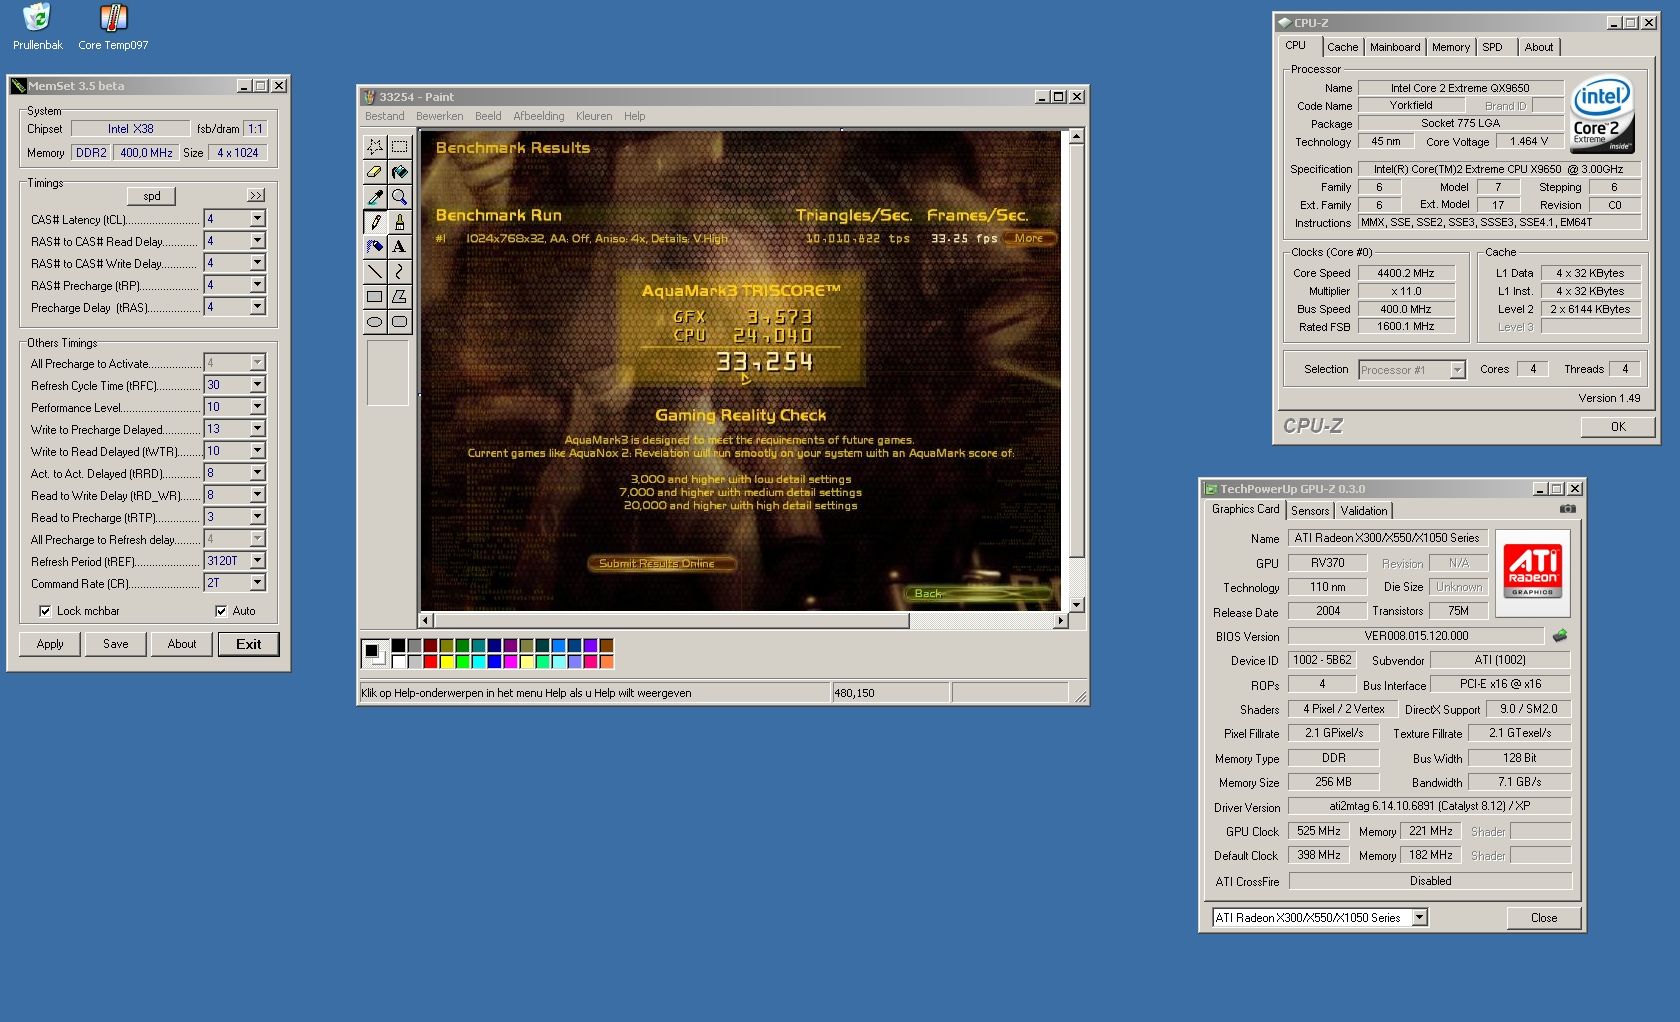
Task: Pick the orange color swatch in Paint palette
Action: tap(606, 661)
